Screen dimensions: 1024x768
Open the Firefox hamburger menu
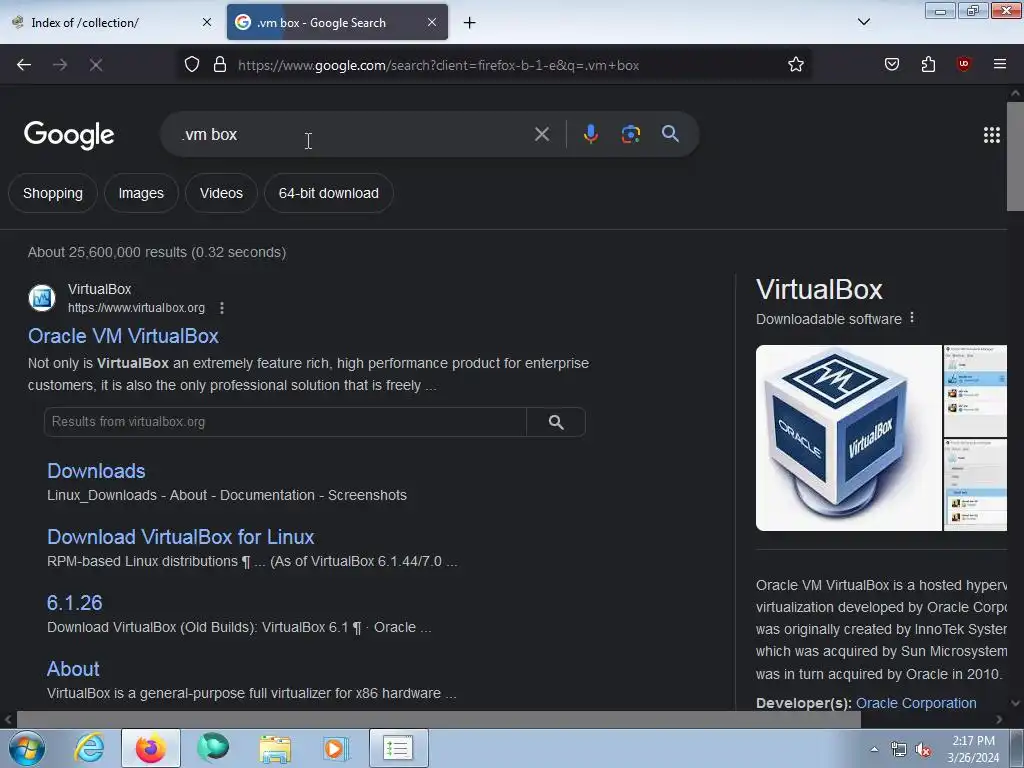pyautogui.click(x=999, y=64)
